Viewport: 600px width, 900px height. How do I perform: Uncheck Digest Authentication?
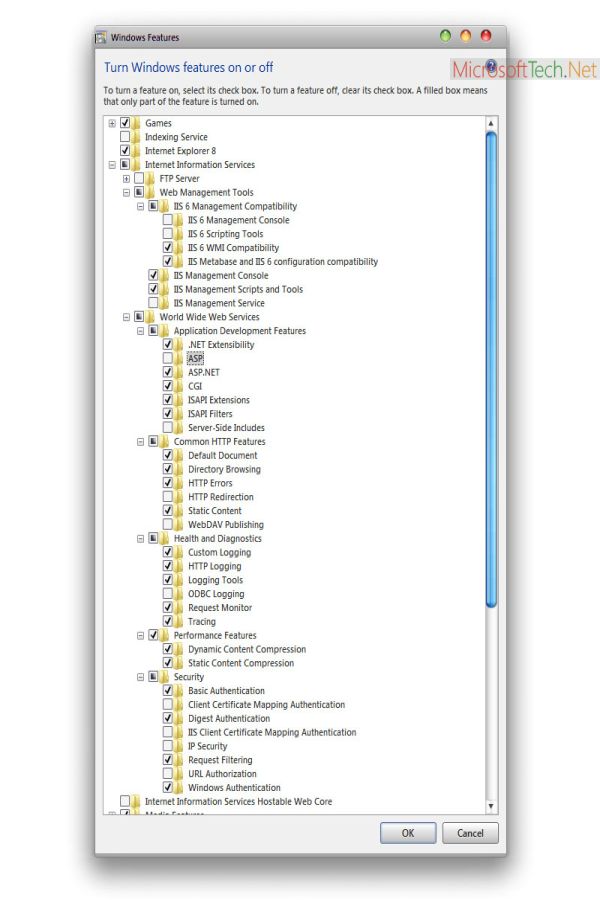click(168, 717)
